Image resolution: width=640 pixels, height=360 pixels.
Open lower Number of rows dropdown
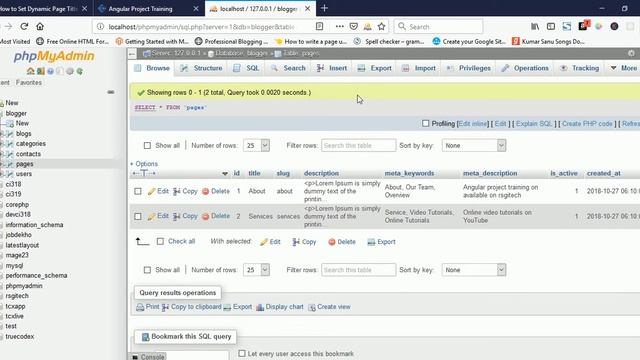point(256,270)
